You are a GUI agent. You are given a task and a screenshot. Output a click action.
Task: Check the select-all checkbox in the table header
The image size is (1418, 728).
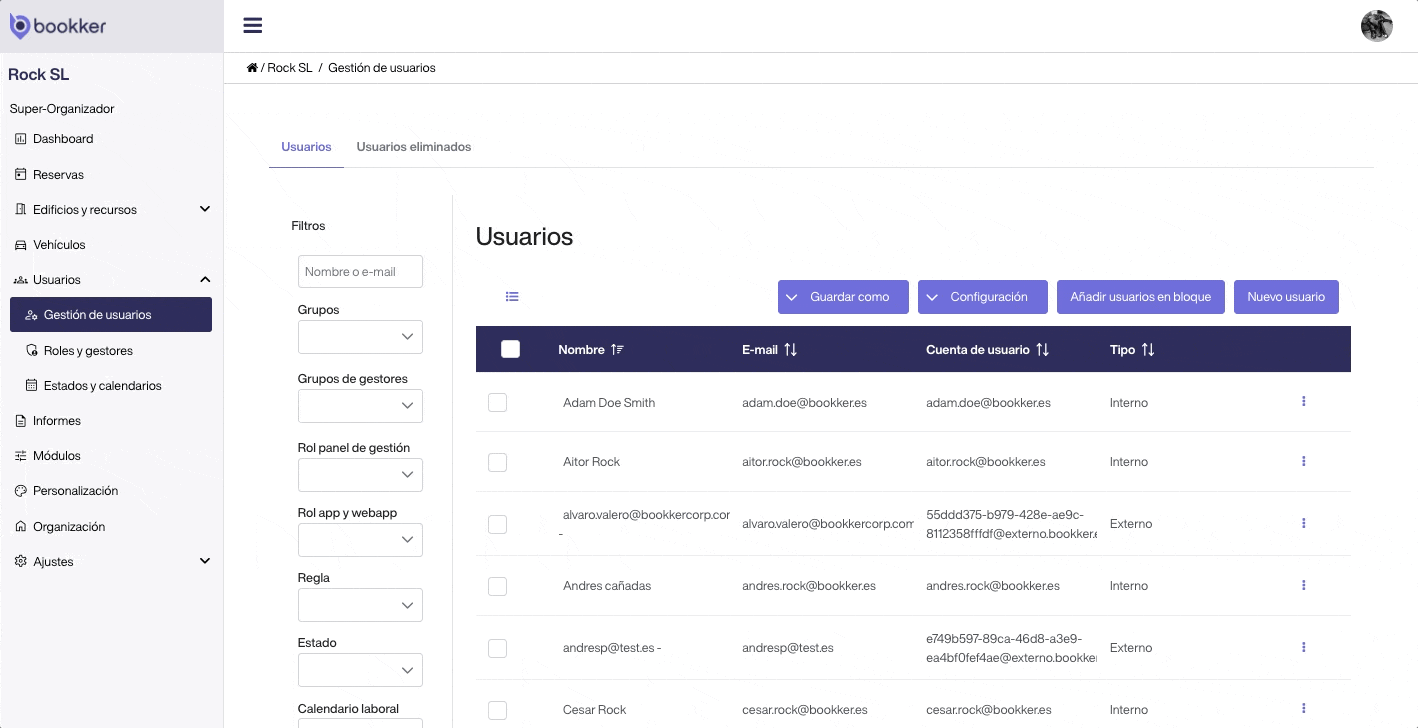[510, 349]
